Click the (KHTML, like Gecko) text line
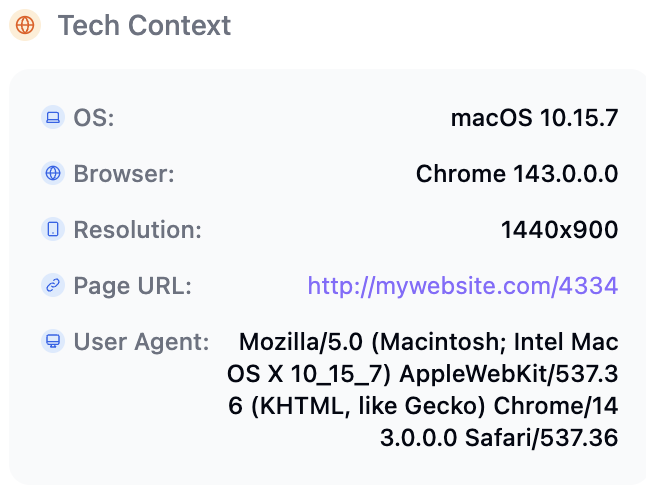Viewport: 646px width, 487px height. coord(423,406)
